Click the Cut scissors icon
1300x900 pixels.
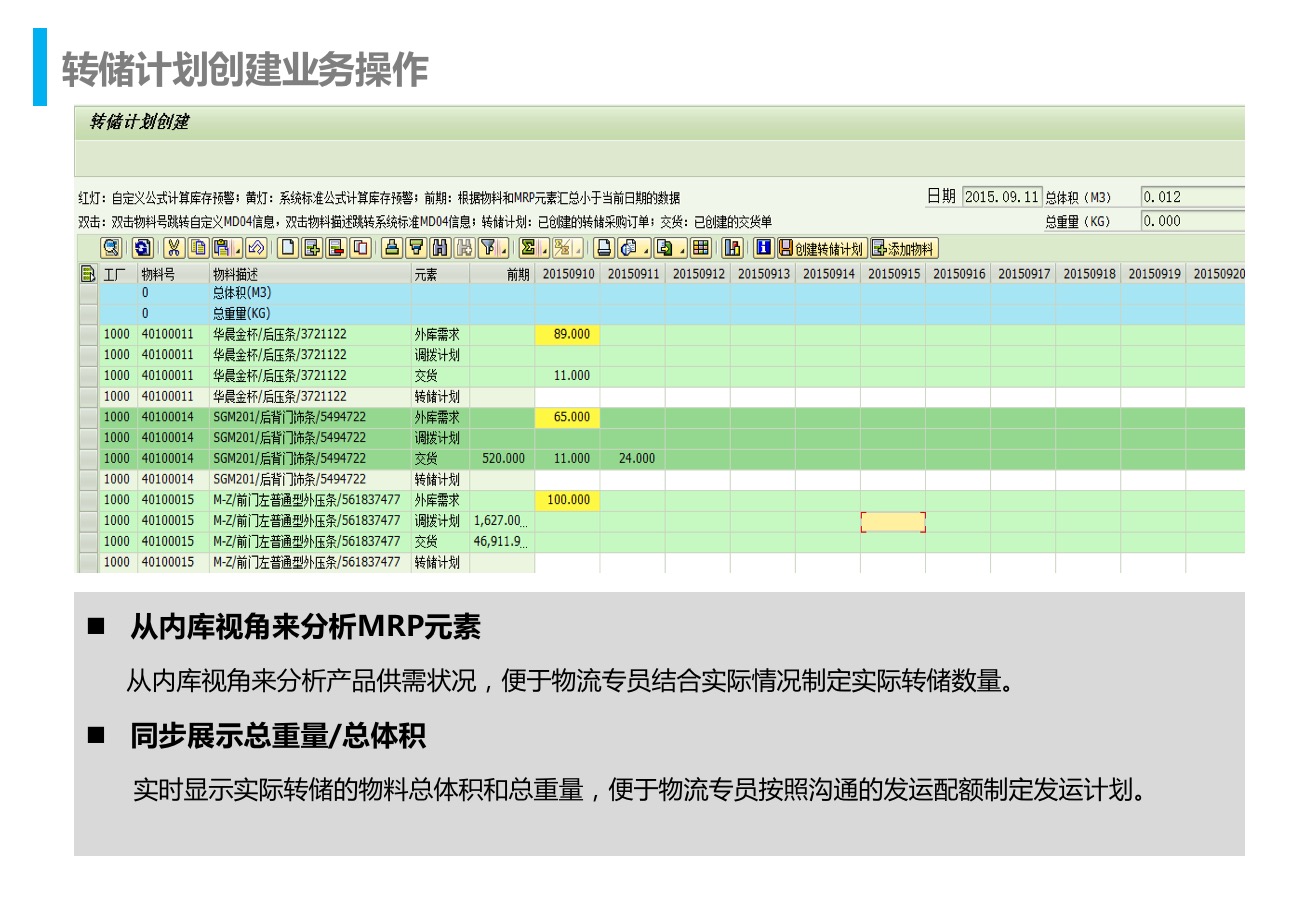tap(174, 248)
